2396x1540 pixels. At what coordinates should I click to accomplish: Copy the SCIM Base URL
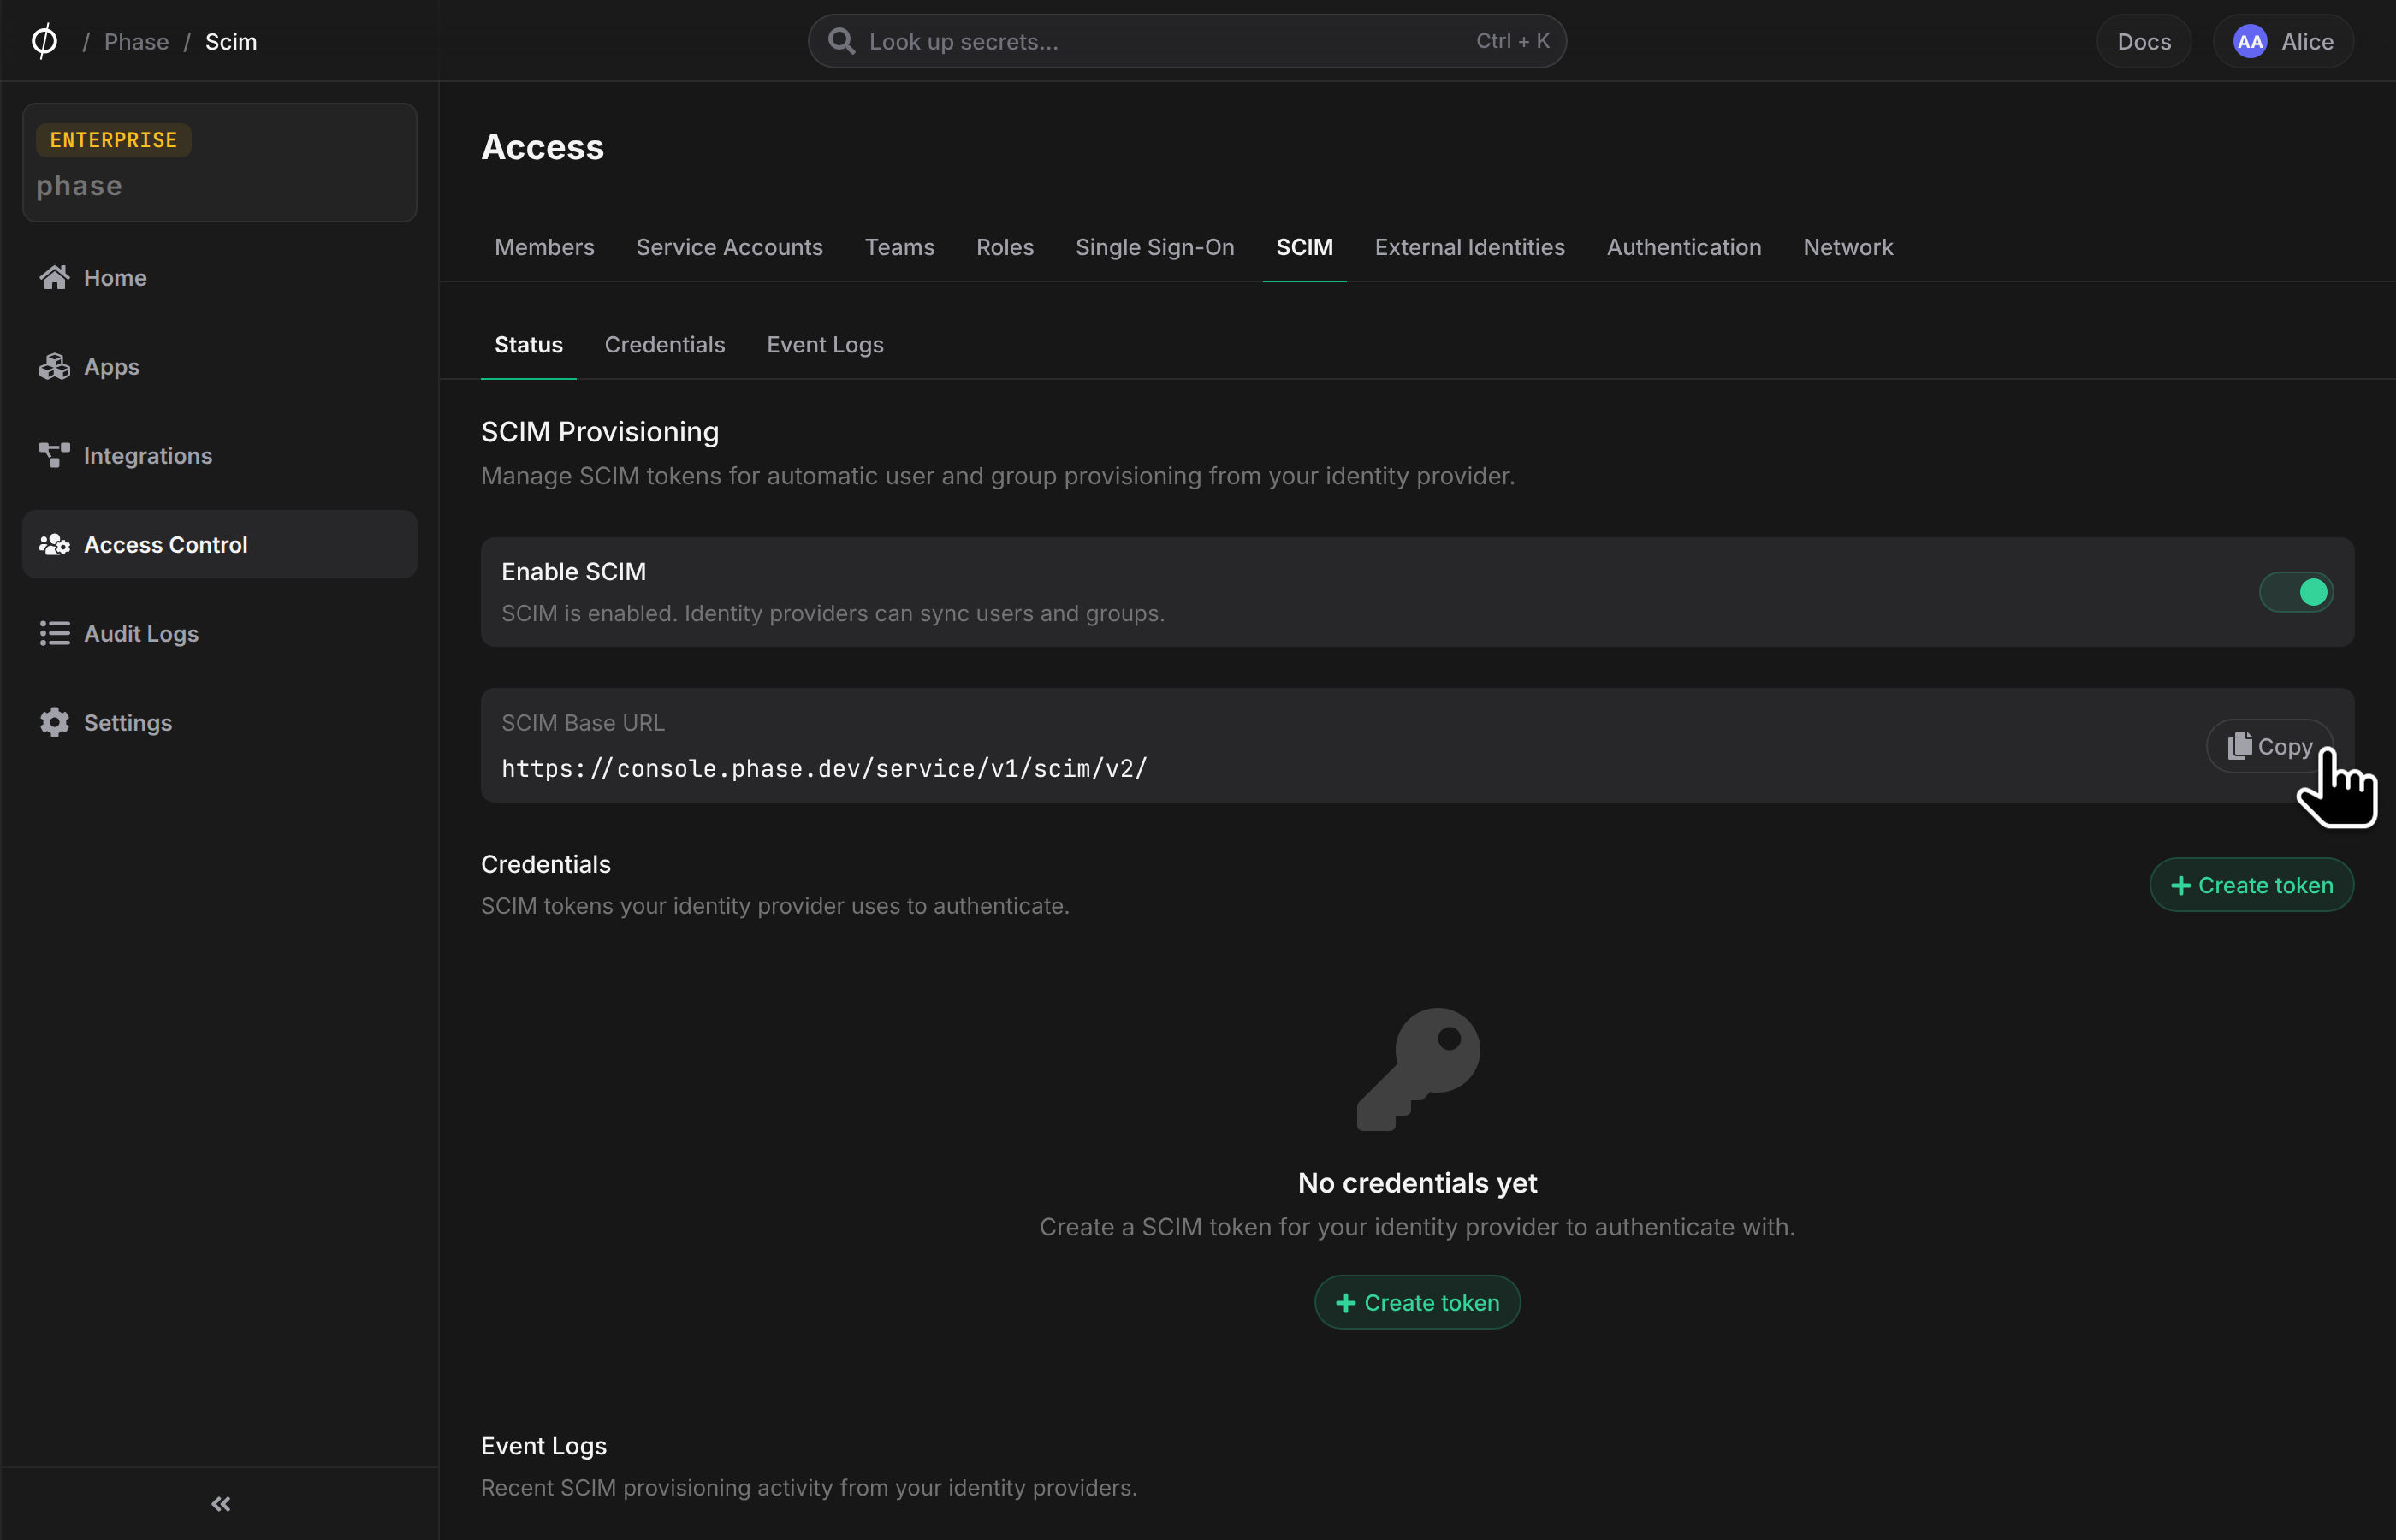click(2269, 746)
